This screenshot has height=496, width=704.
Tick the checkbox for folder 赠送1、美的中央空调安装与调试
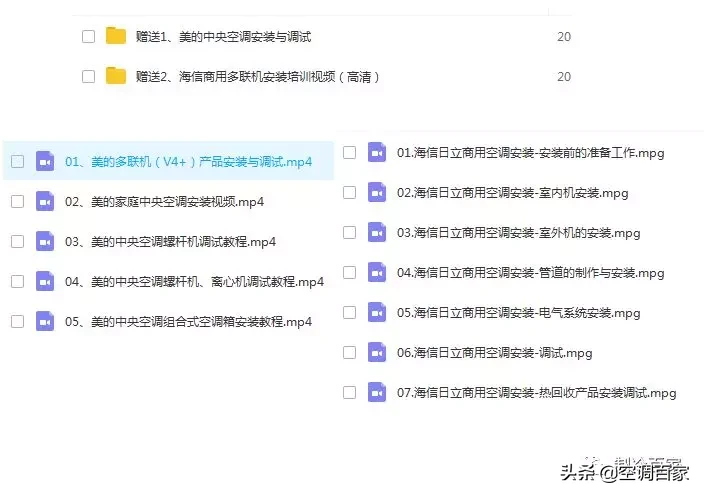click(x=88, y=36)
